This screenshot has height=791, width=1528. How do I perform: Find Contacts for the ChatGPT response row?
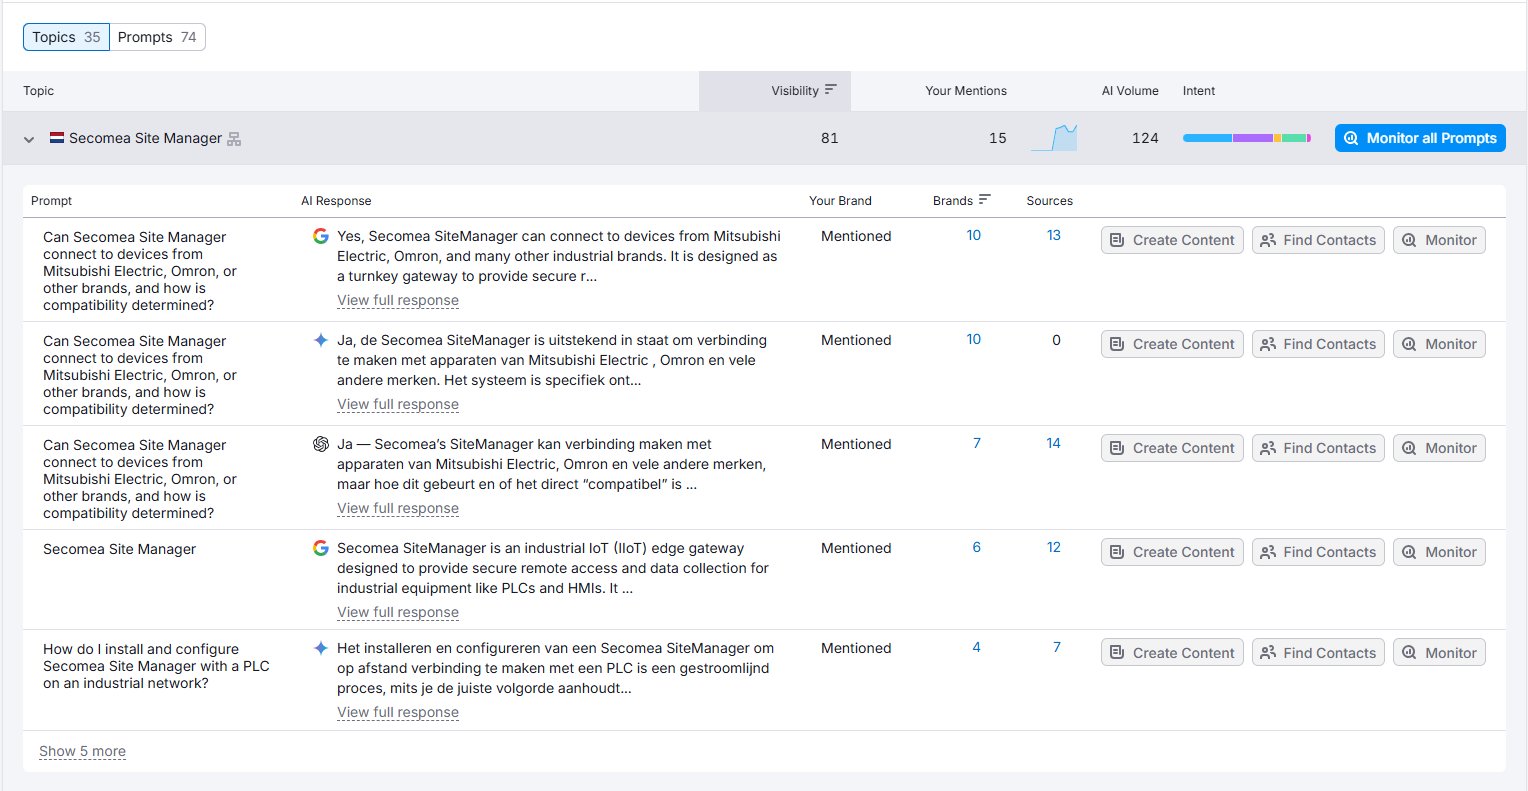point(1318,448)
